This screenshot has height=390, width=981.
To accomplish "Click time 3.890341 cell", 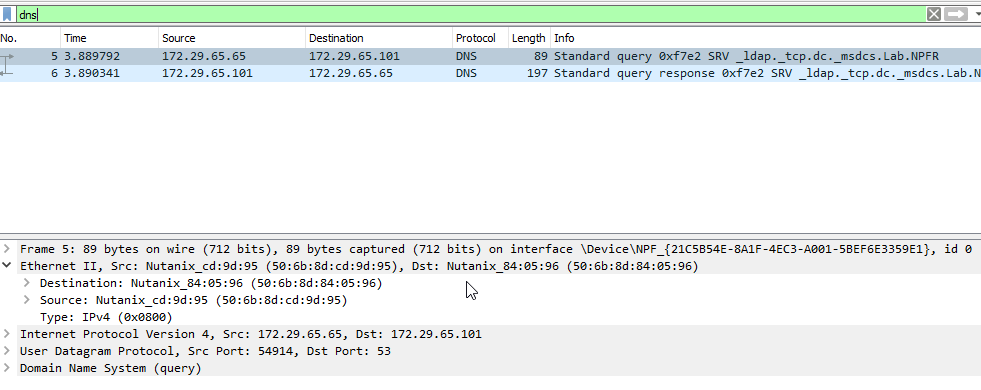I will [x=92, y=73].
